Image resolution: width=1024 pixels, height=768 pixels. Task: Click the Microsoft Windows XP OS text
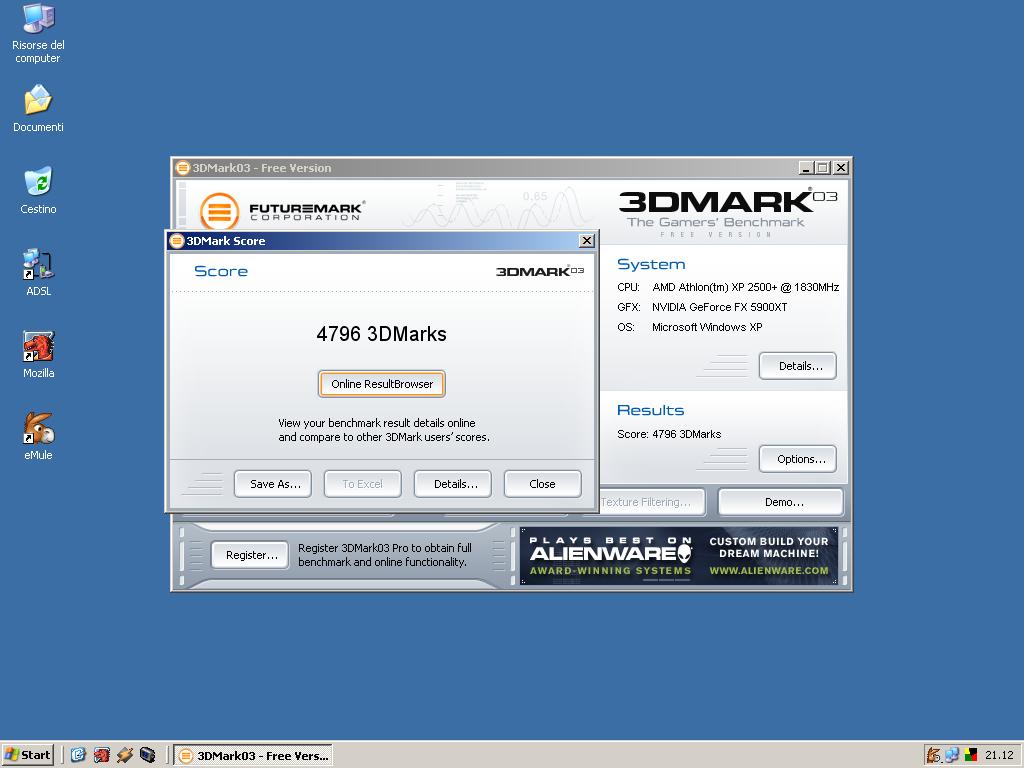pos(707,327)
